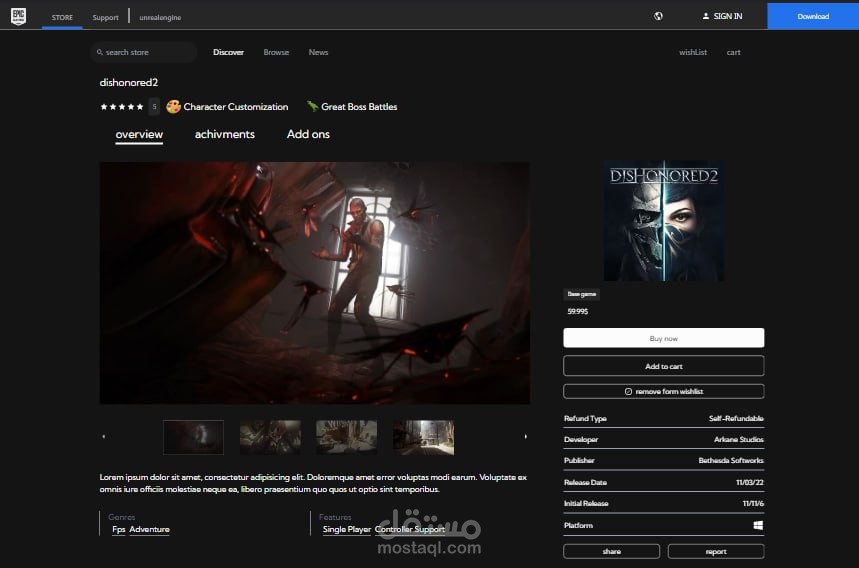Image resolution: width=859 pixels, height=568 pixels.
Task: Open the language globe icon
Action: coord(658,16)
